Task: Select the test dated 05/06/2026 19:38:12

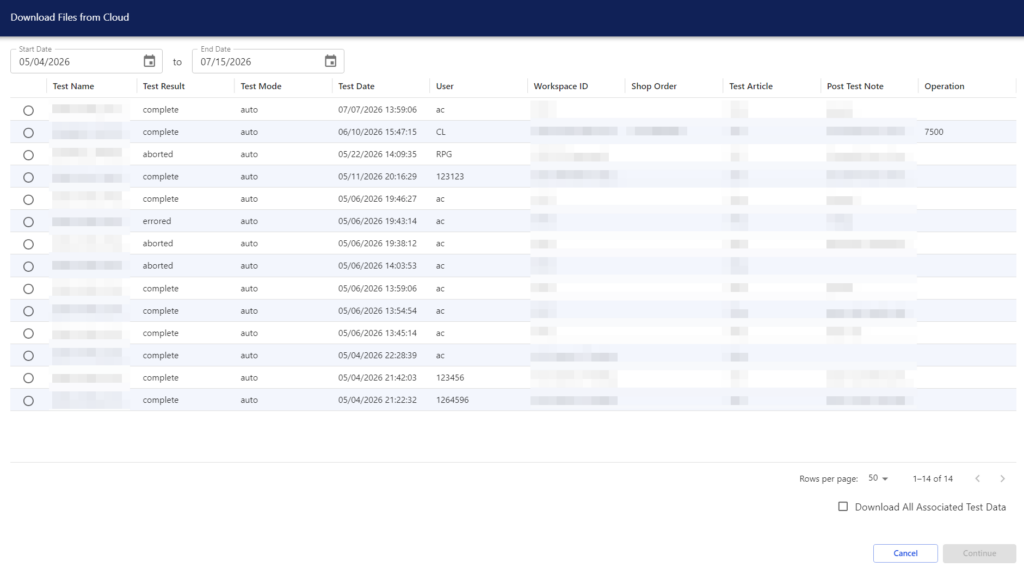Action: click(28, 244)
